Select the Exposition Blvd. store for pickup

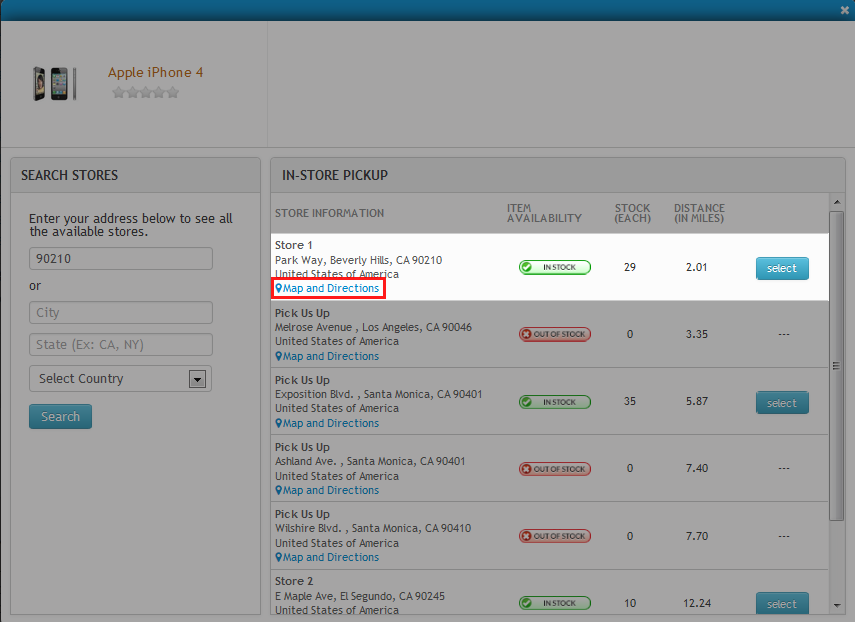point(782,403)
